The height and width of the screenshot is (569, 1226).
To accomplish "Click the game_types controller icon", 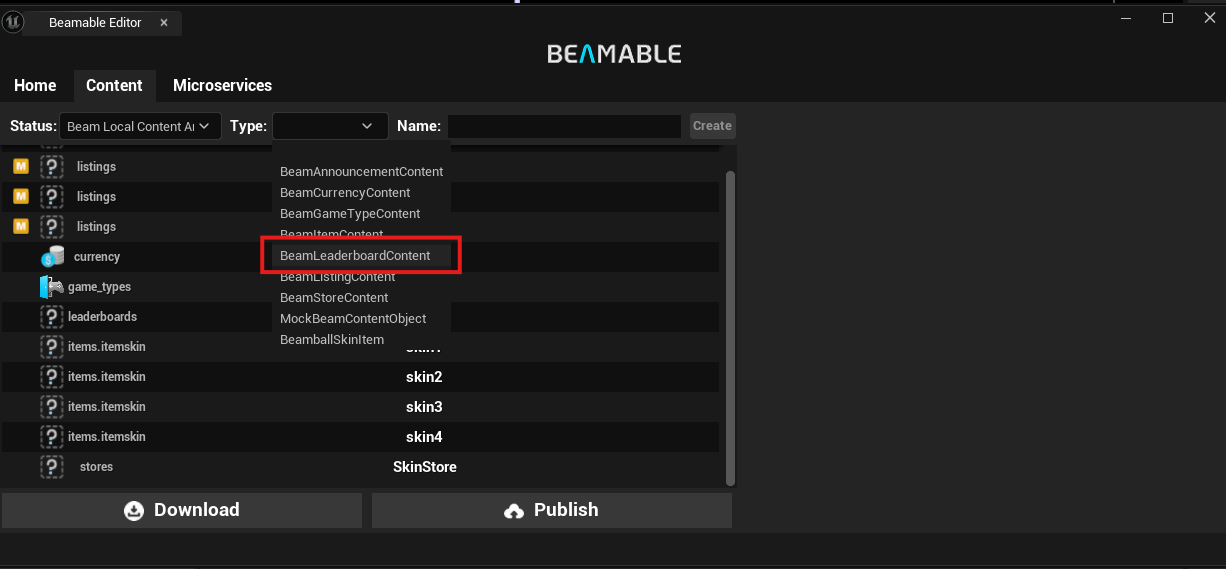I will [51, 287].
